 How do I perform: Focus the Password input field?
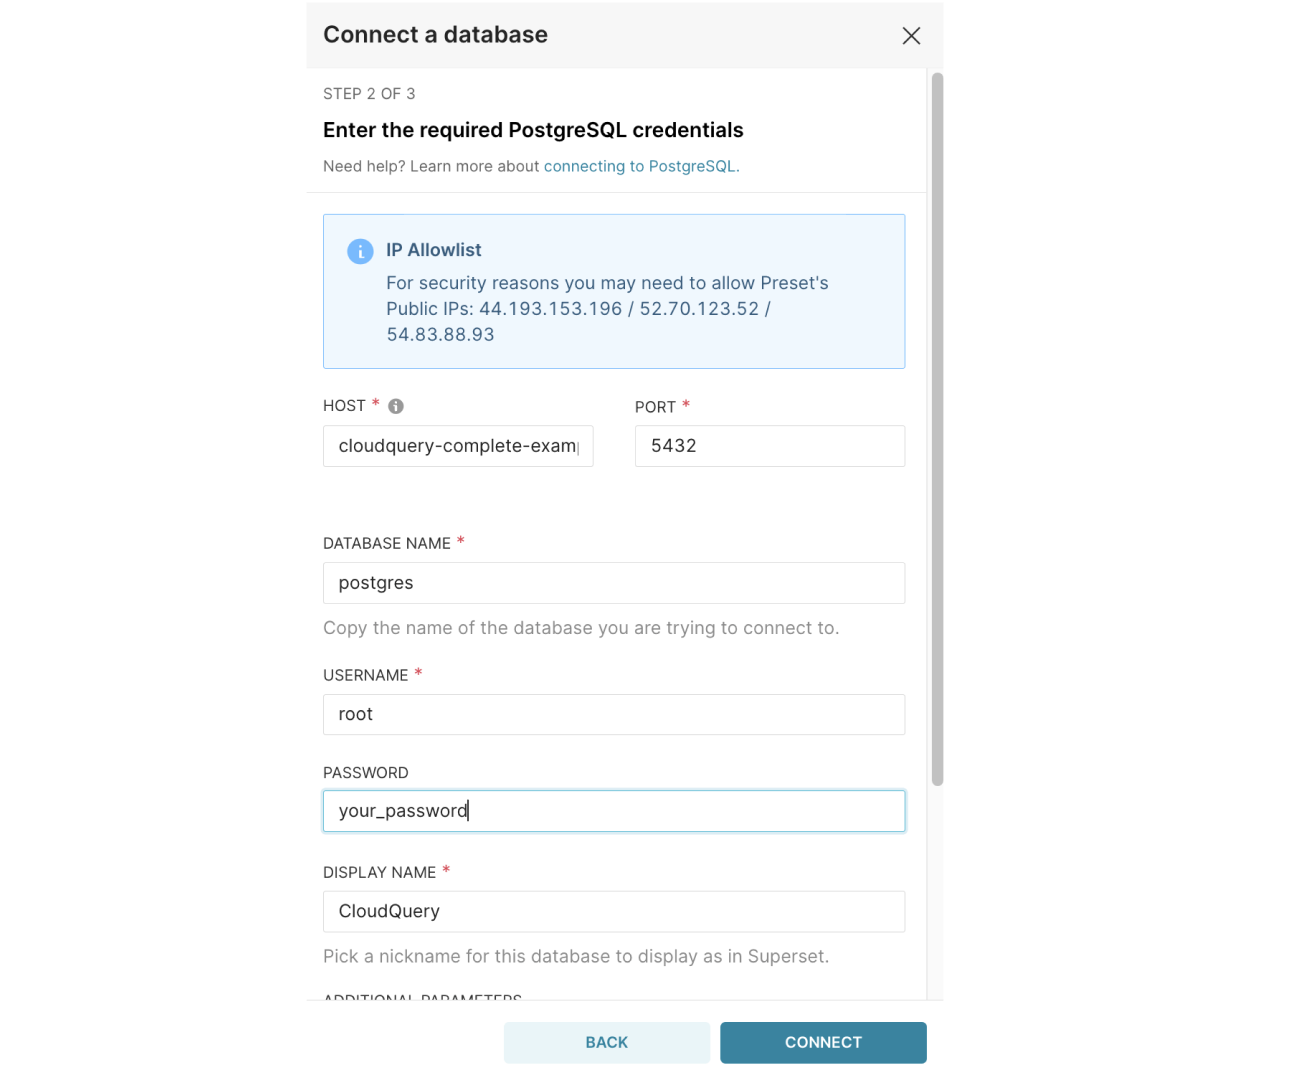click(x=613, y=811)
